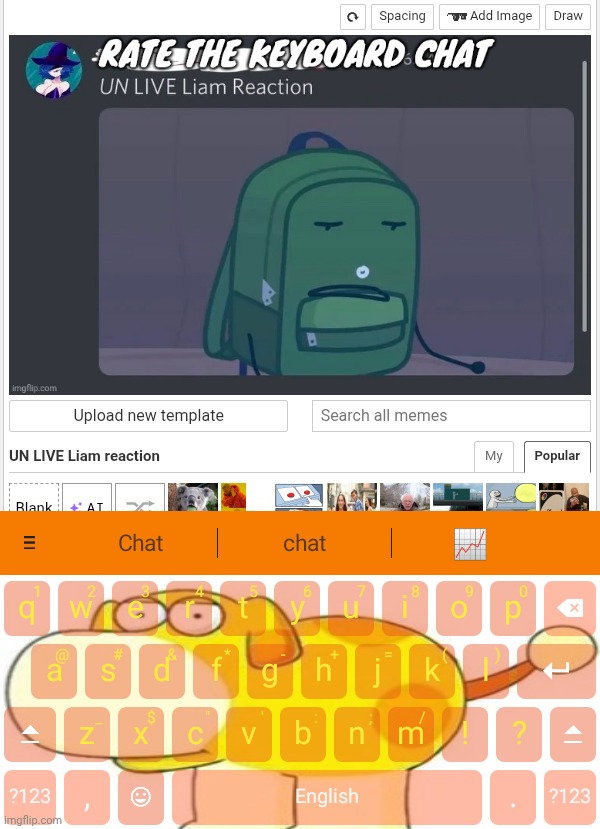
Task: Focus the Search all memes field
Action: tap(451, 416)
